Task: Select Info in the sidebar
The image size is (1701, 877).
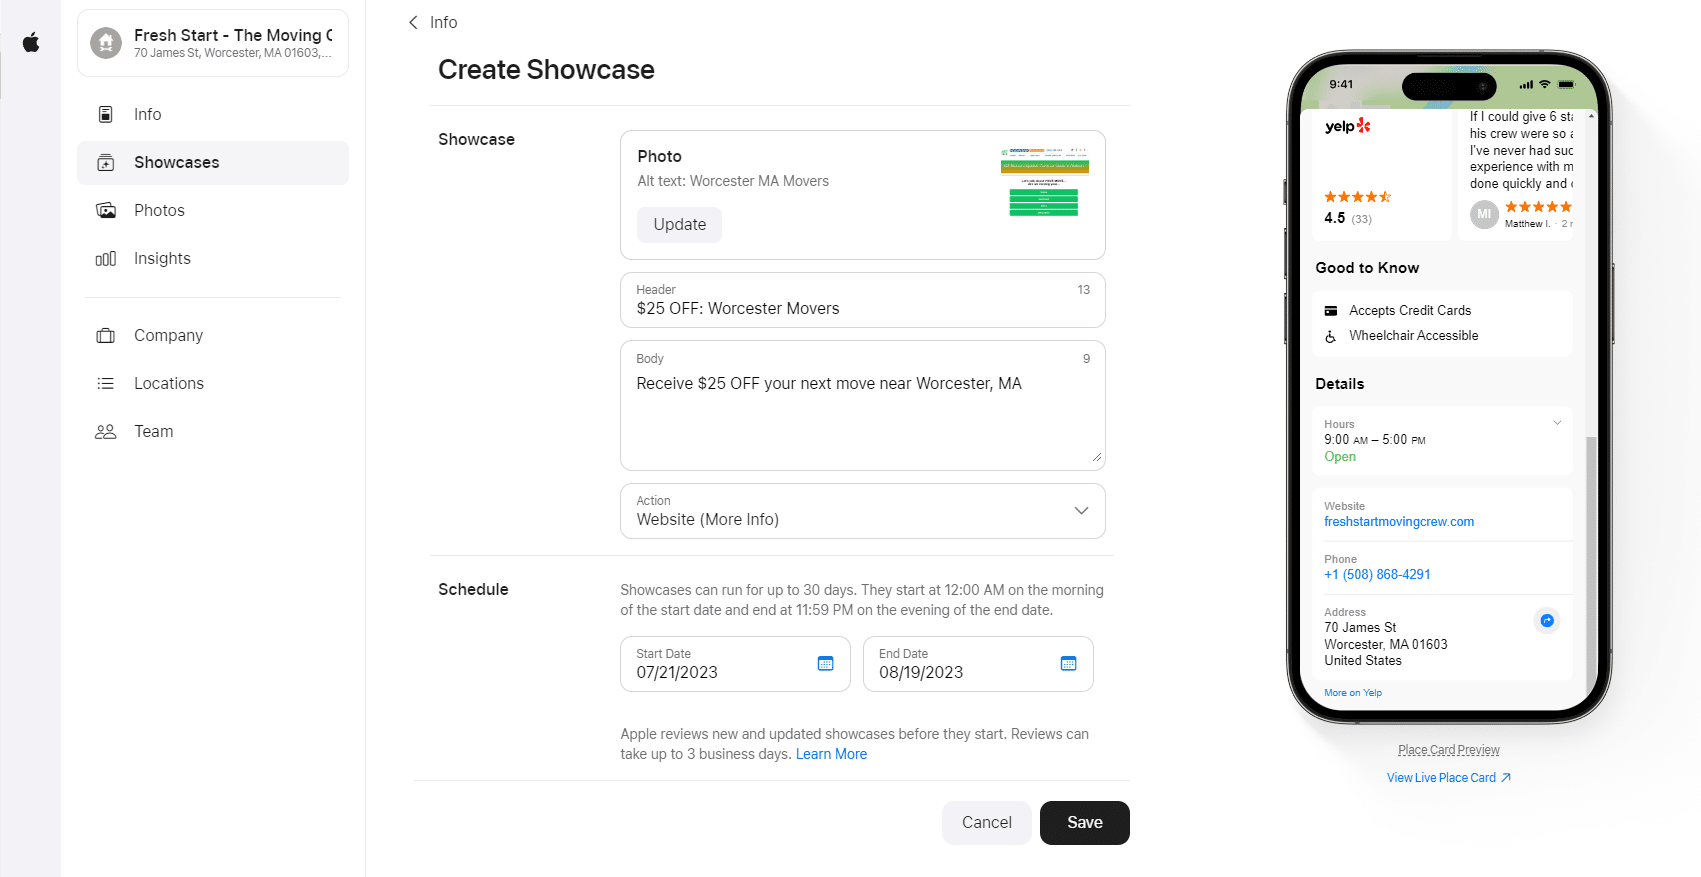Action: coord(147,115)
